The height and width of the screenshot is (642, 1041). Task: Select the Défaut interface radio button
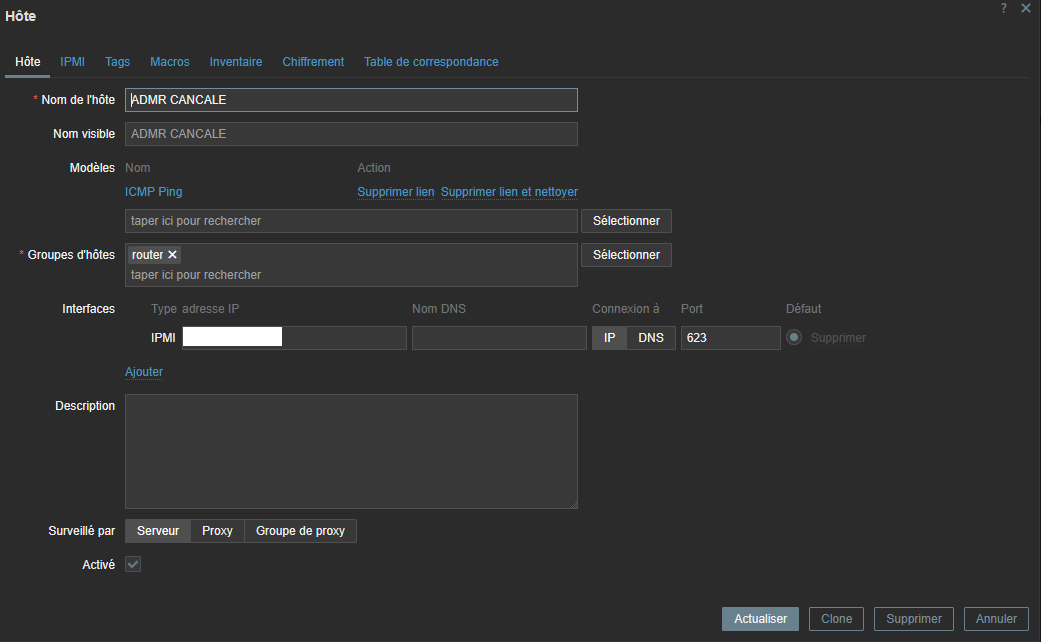click(794, 337)
